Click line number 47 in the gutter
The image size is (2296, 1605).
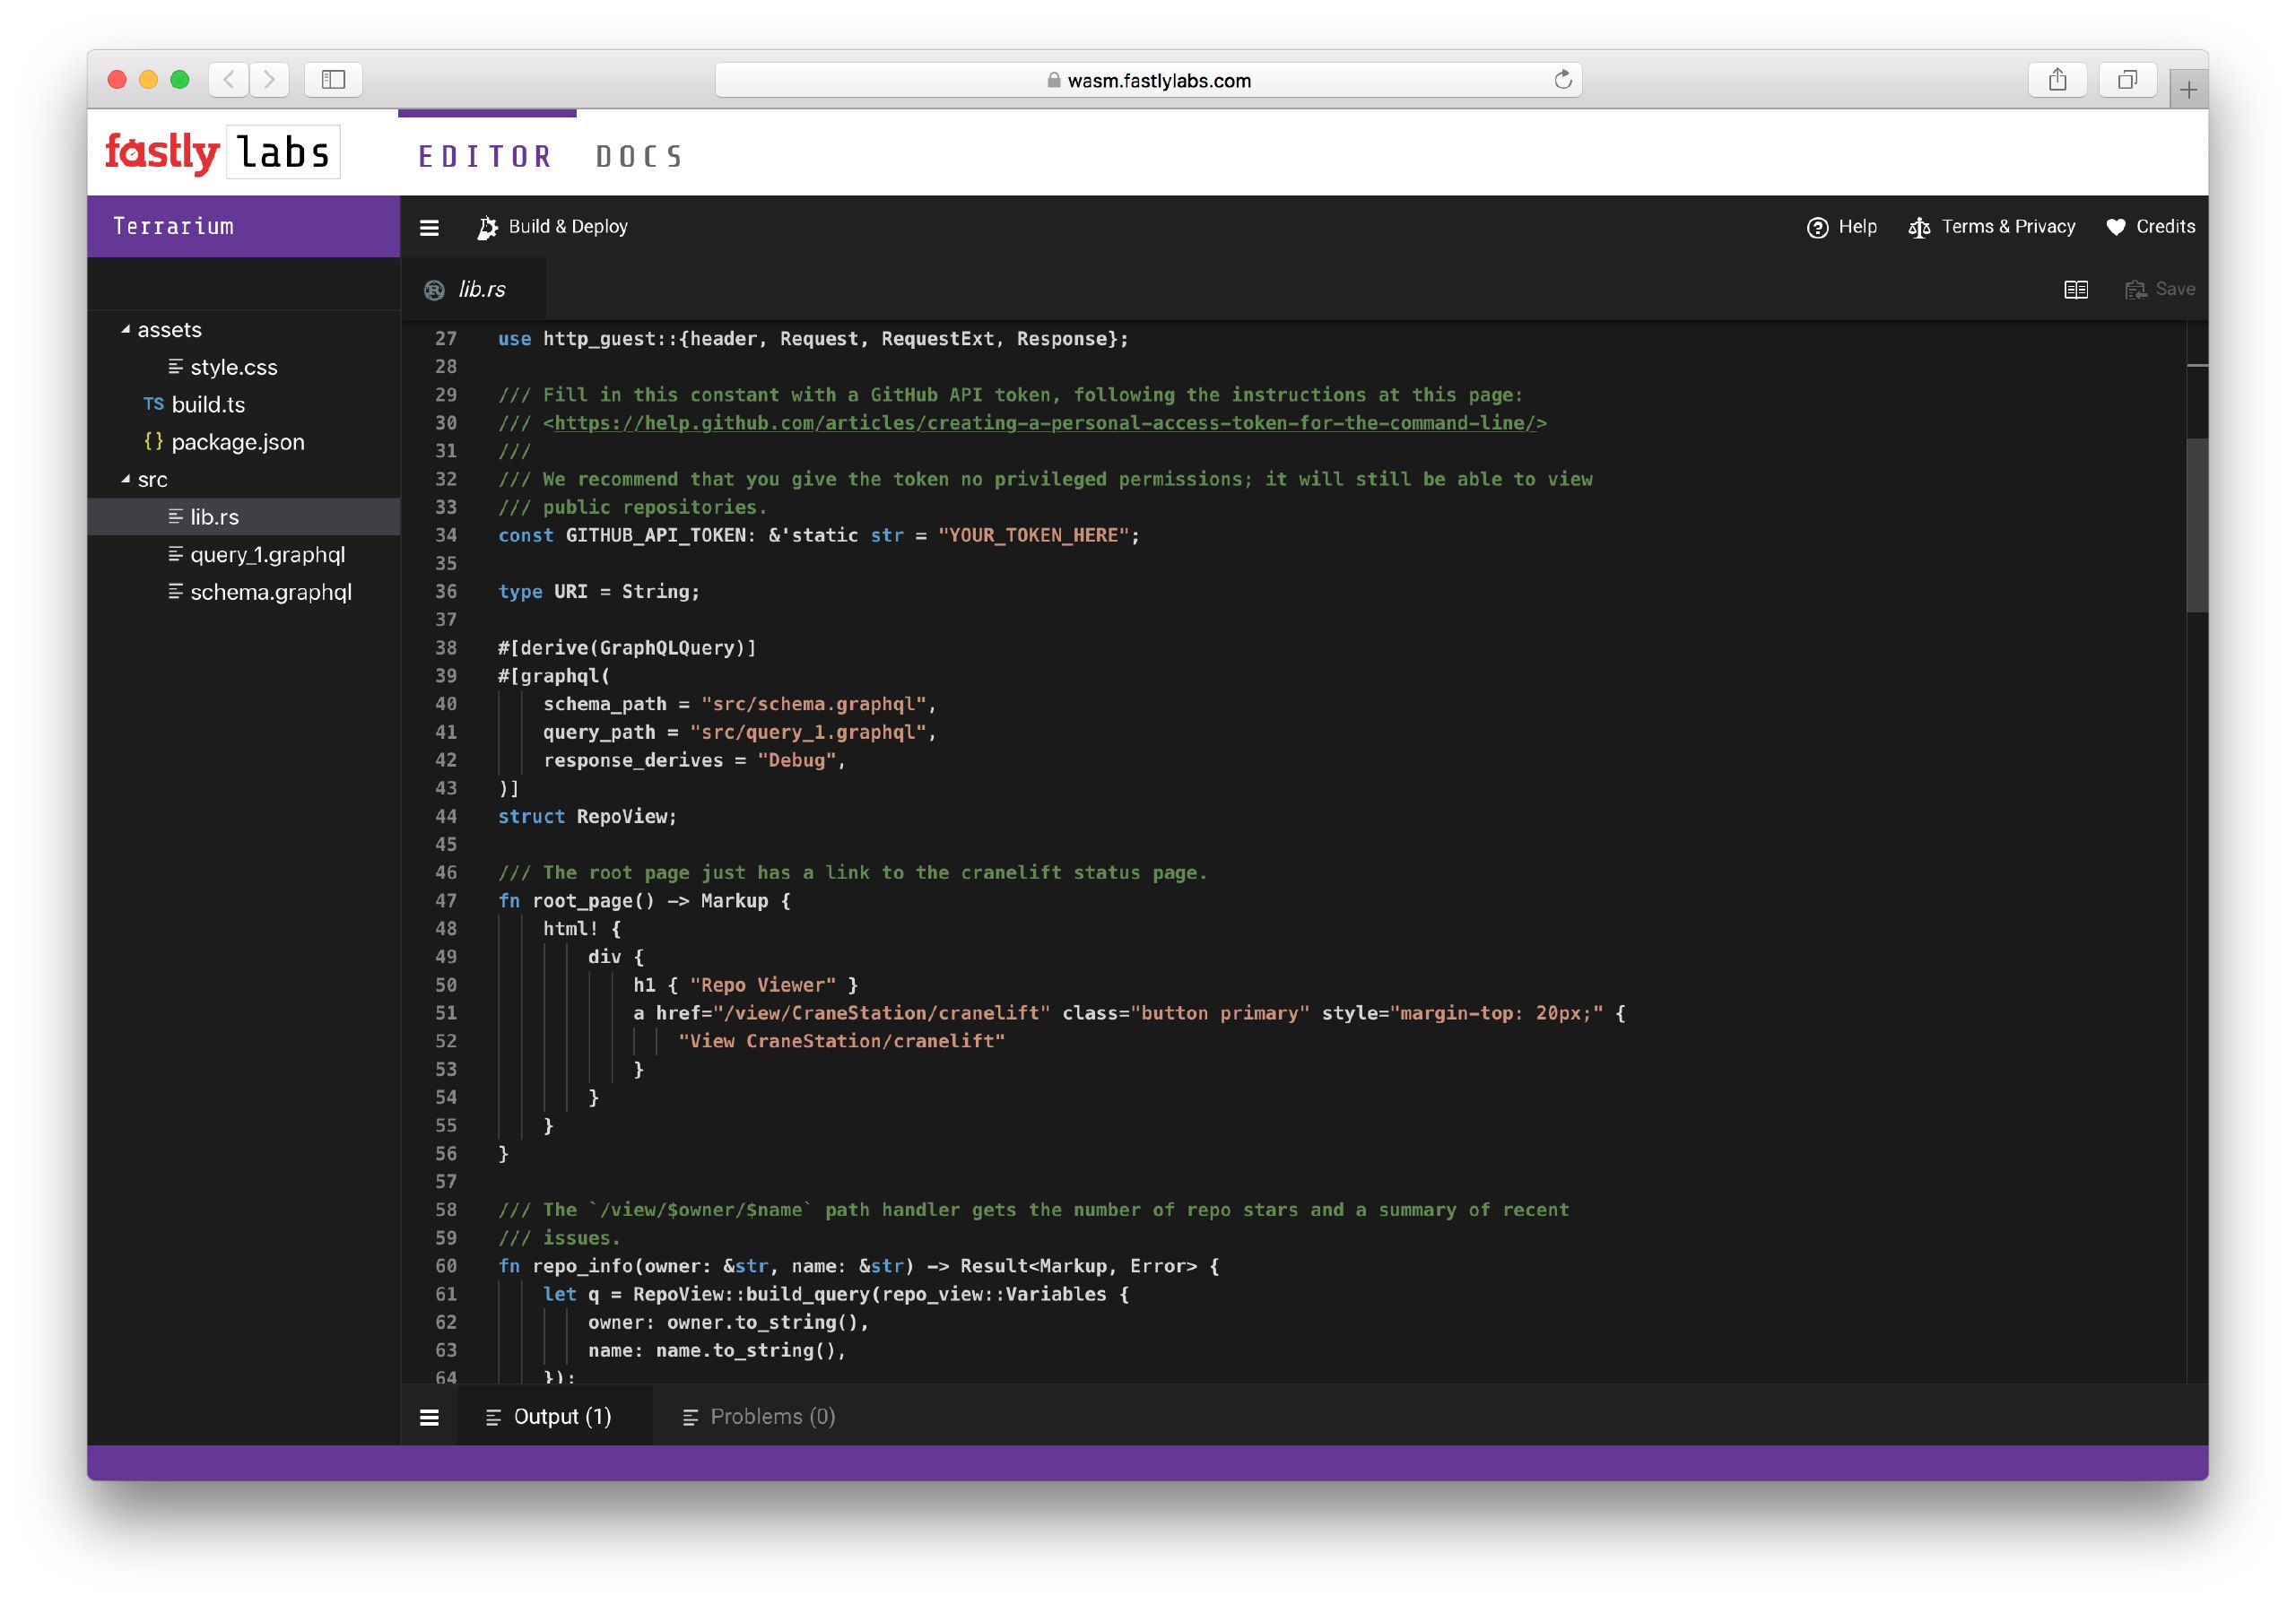pos(446,900)
